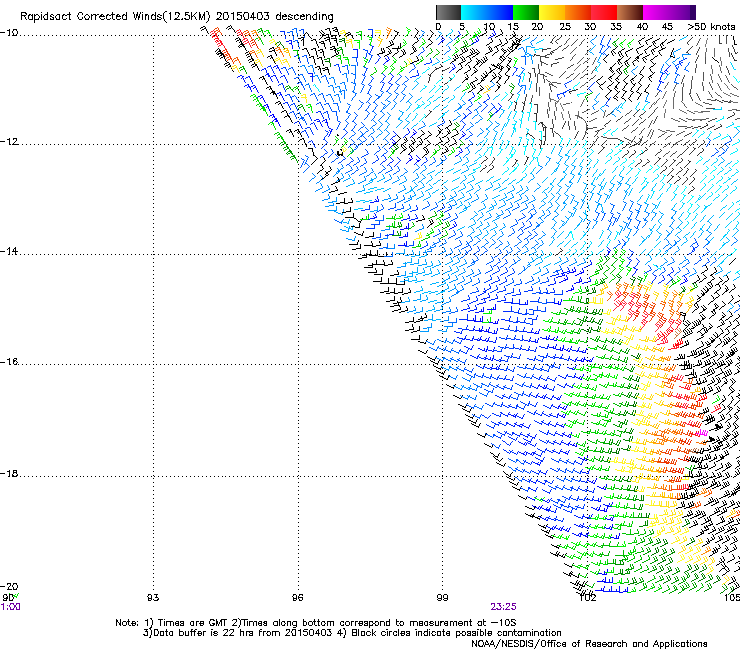Click the 105 longitude axis label
Screen dimensions: 740x650
(732, 598)
